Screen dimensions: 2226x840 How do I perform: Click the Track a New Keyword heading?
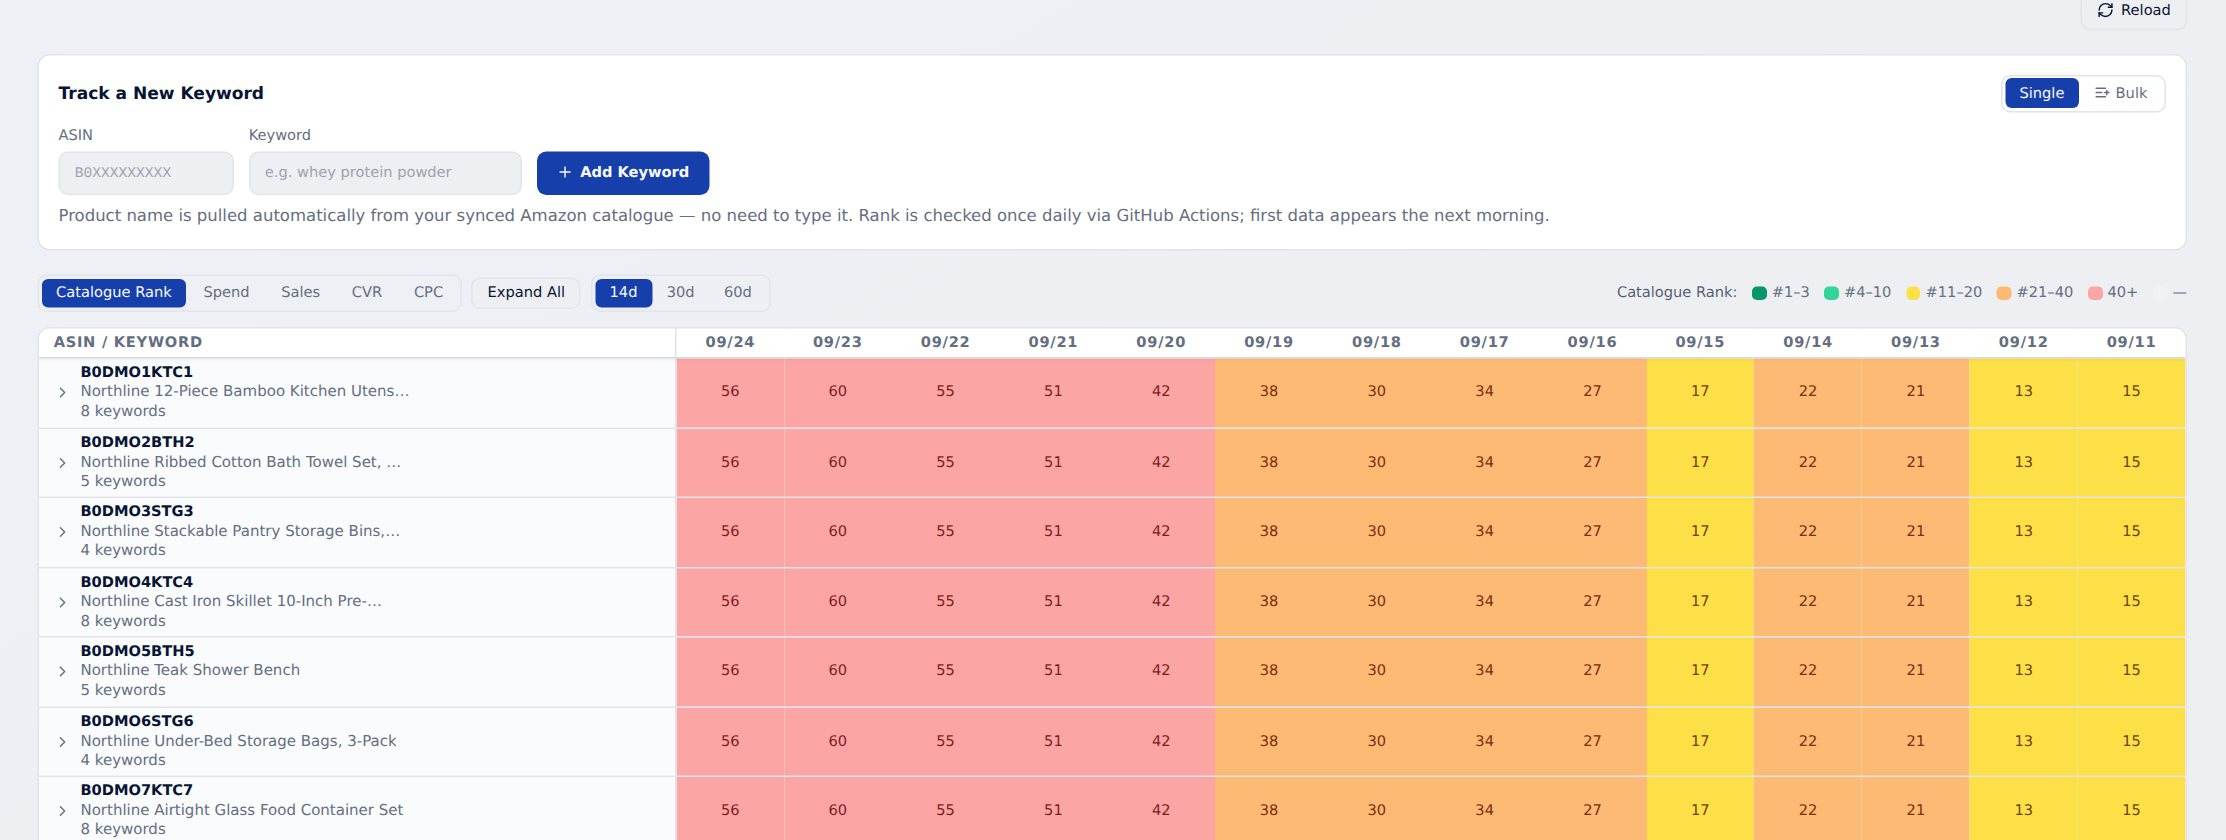pos(161,93)
